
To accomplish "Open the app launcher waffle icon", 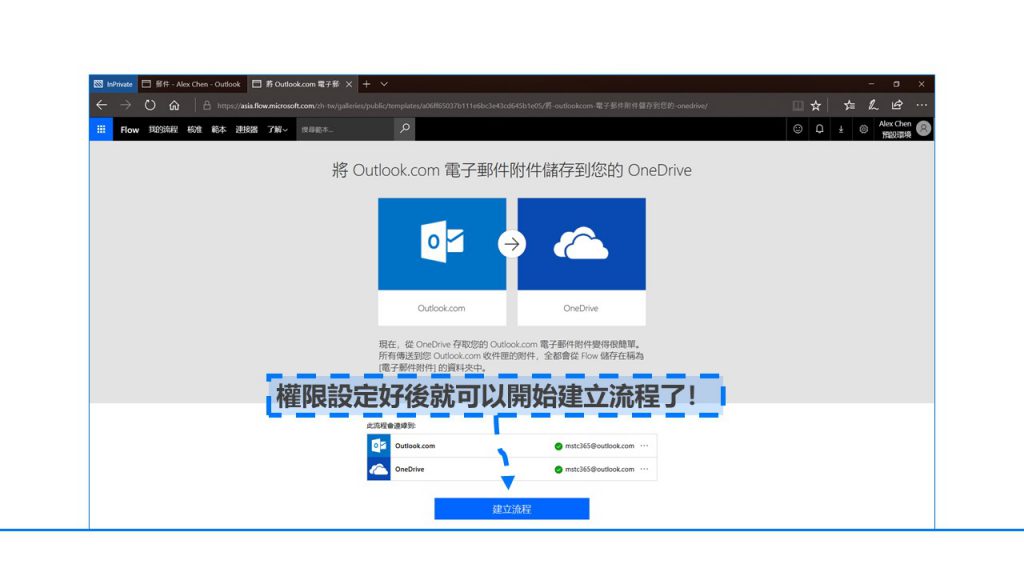I will 101,129.
